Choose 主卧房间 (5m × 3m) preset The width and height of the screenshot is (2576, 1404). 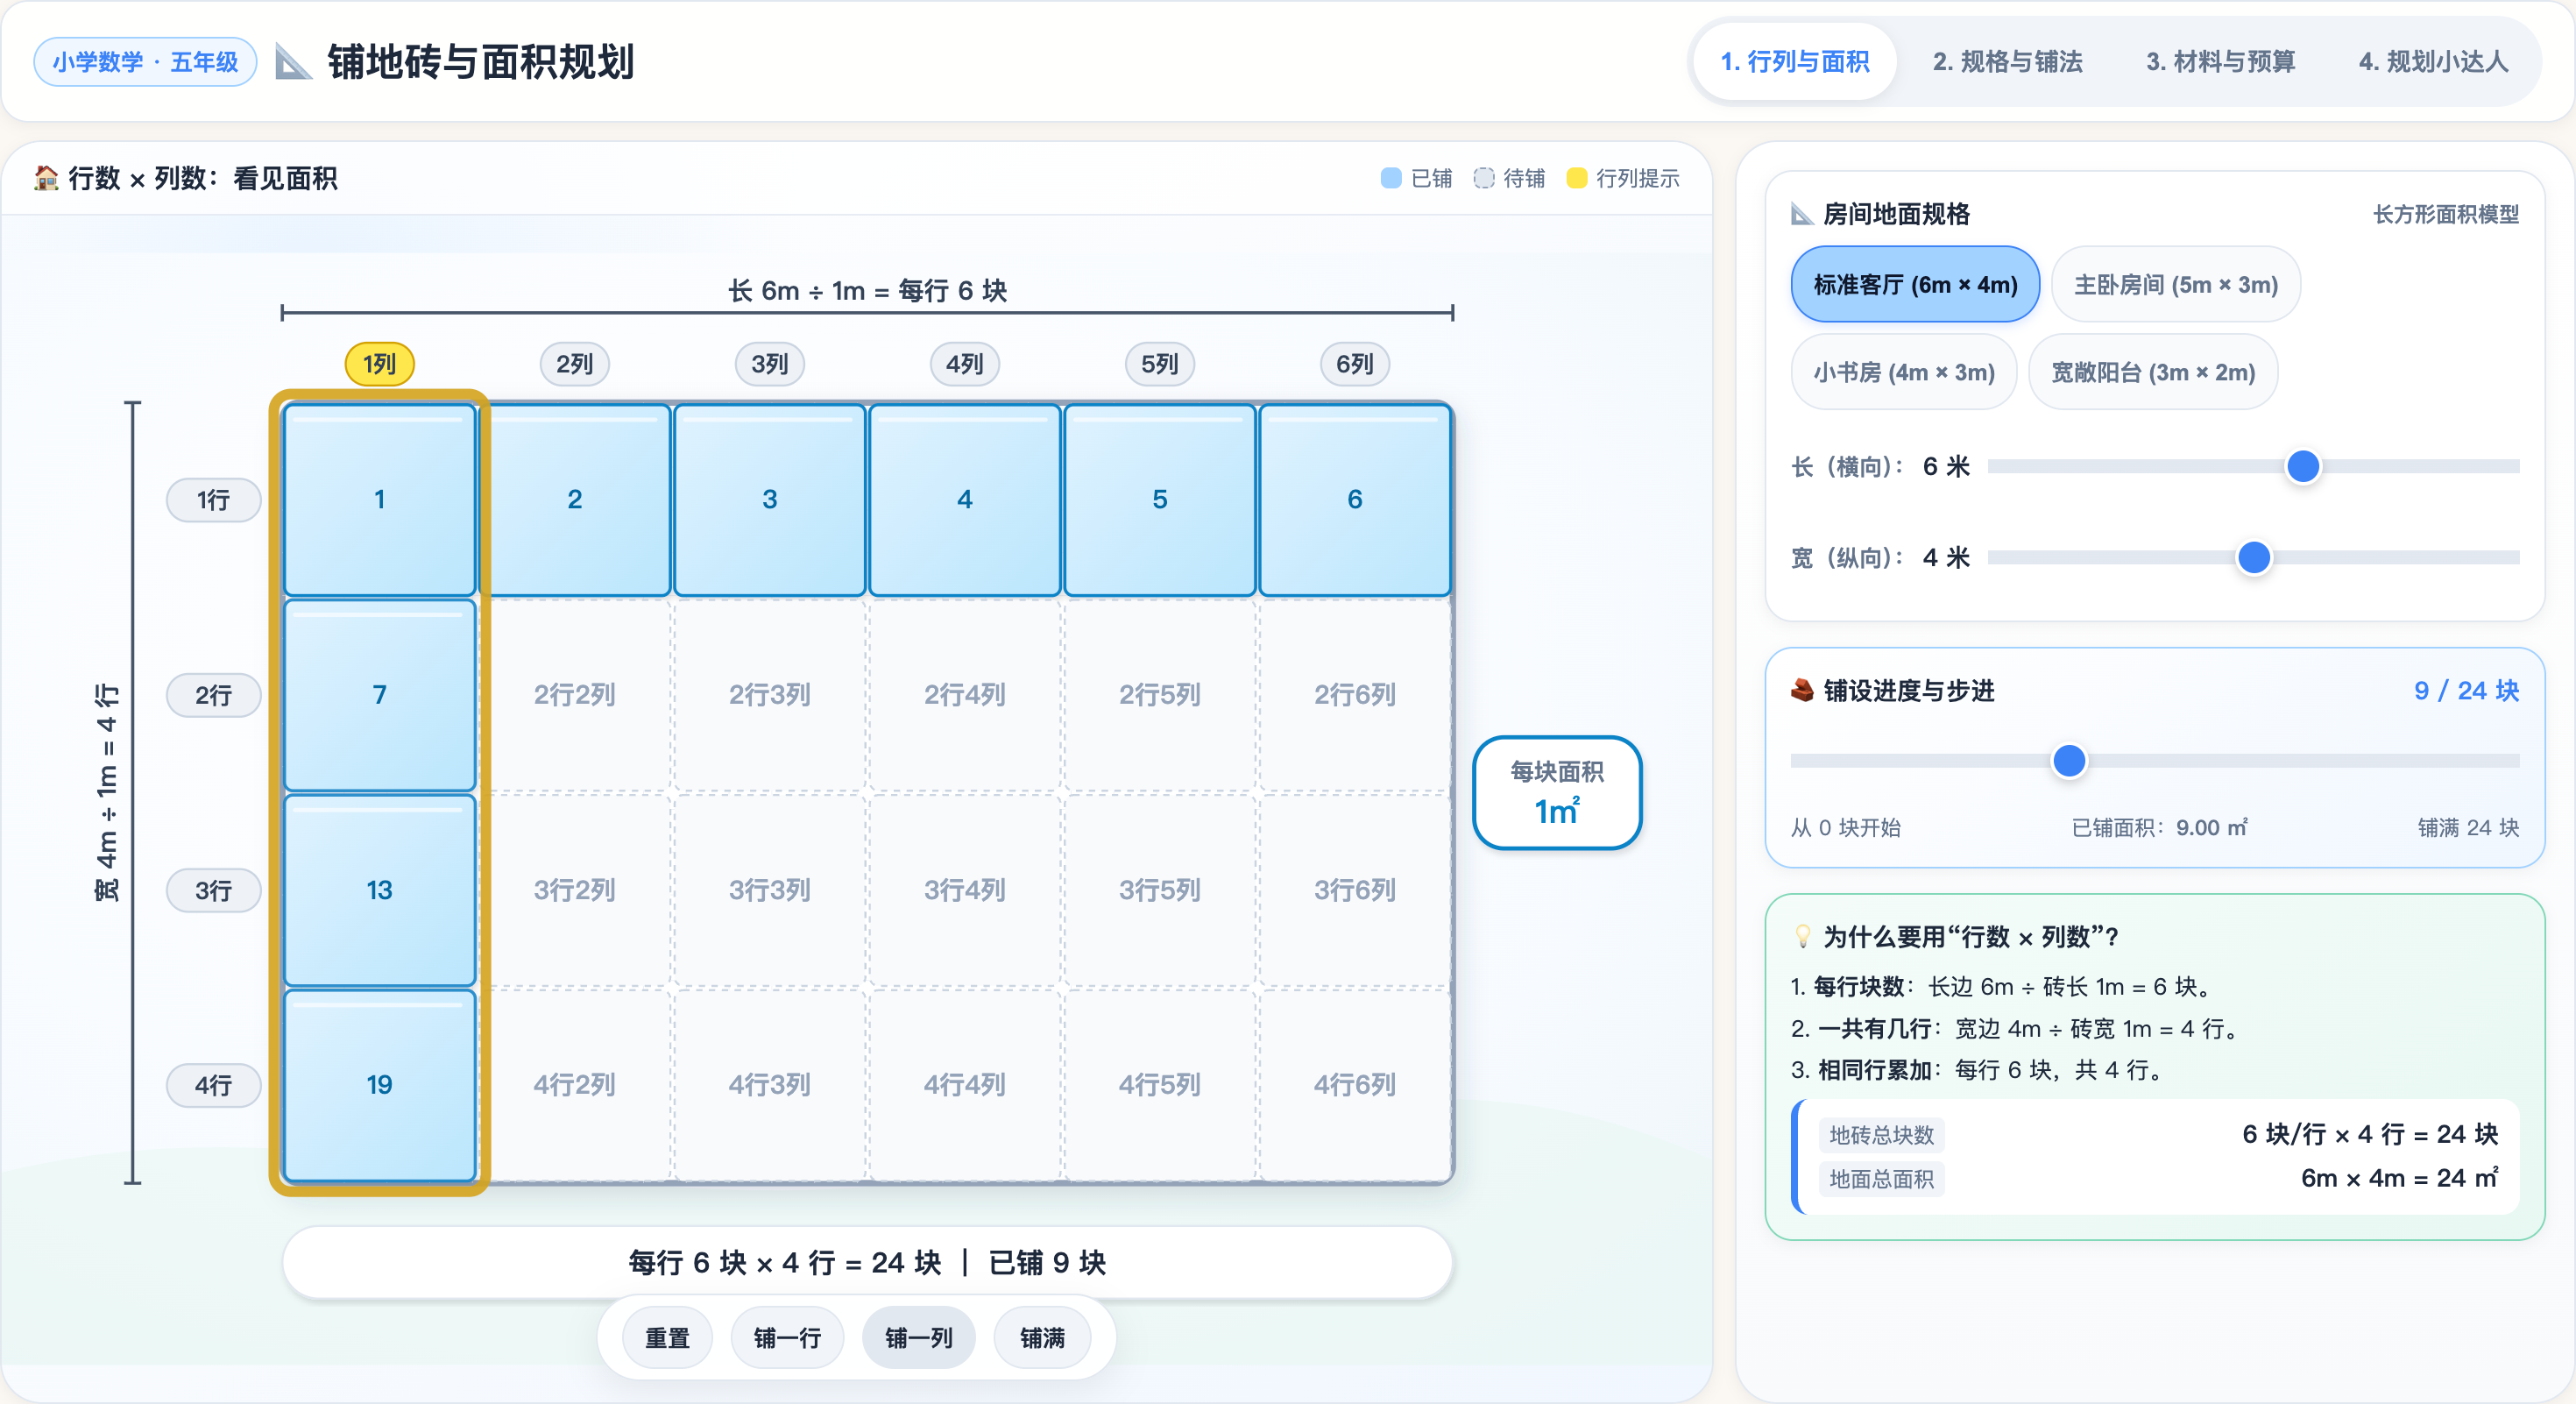(x=2175, y=285)
